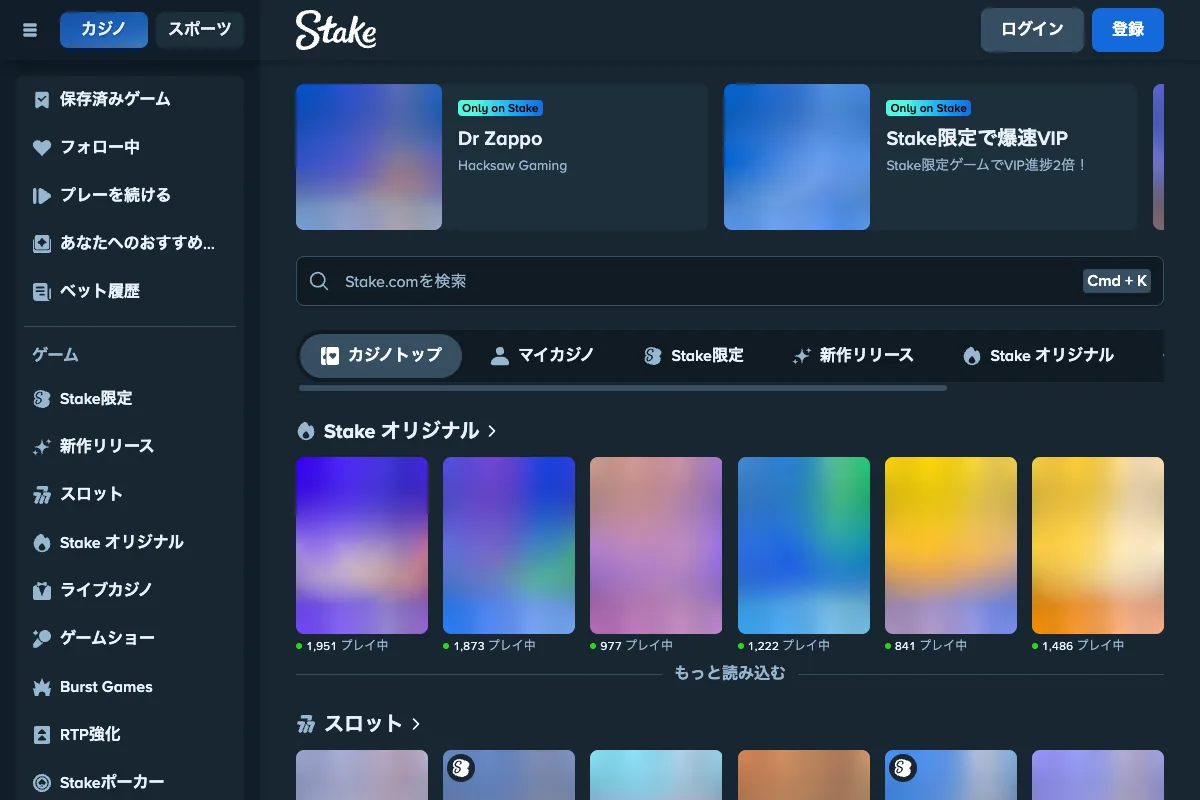Click the Dr Zappo banner thumbnail image

tap(369, 157)
